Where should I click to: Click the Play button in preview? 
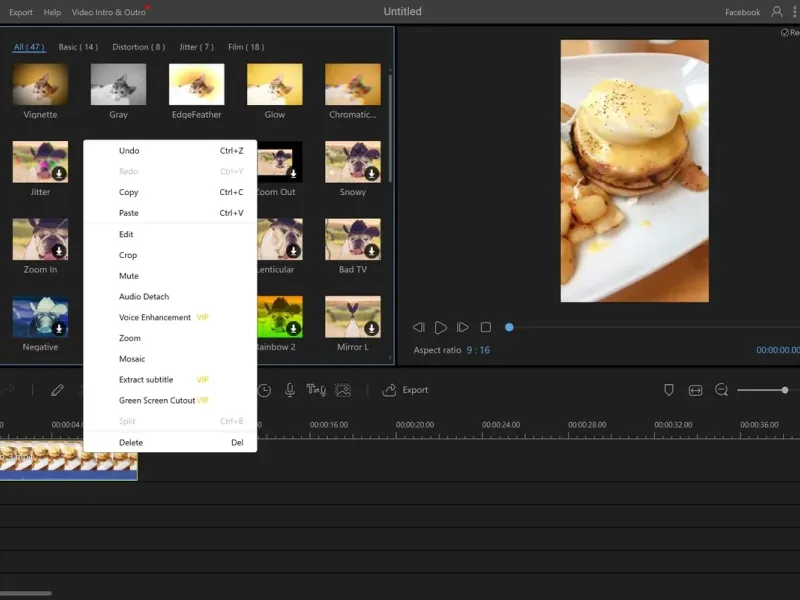click(441, 327)
